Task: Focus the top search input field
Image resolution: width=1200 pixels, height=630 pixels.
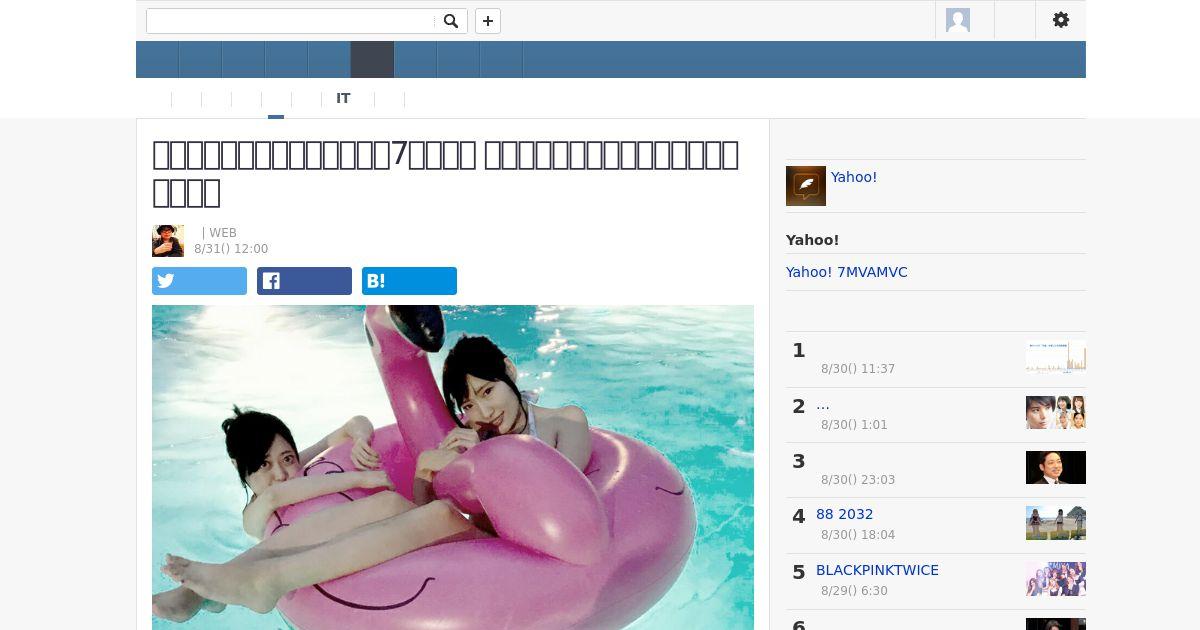Action: 292,21
